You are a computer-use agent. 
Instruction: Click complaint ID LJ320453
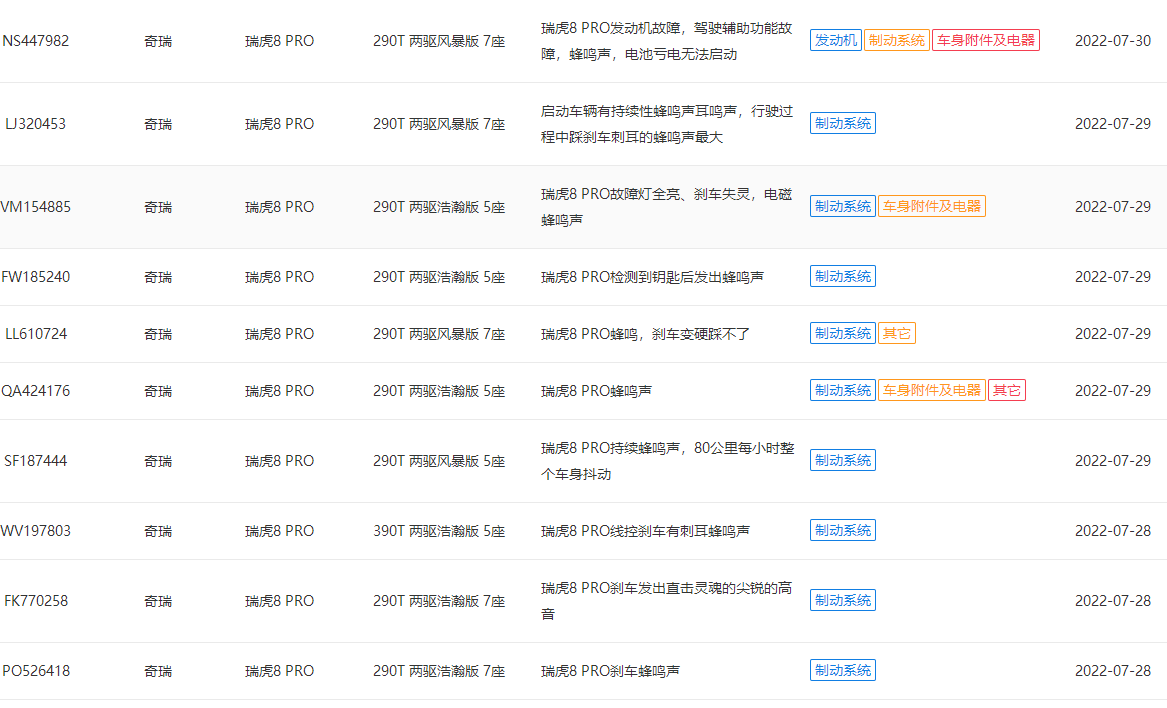coord(36,124)
